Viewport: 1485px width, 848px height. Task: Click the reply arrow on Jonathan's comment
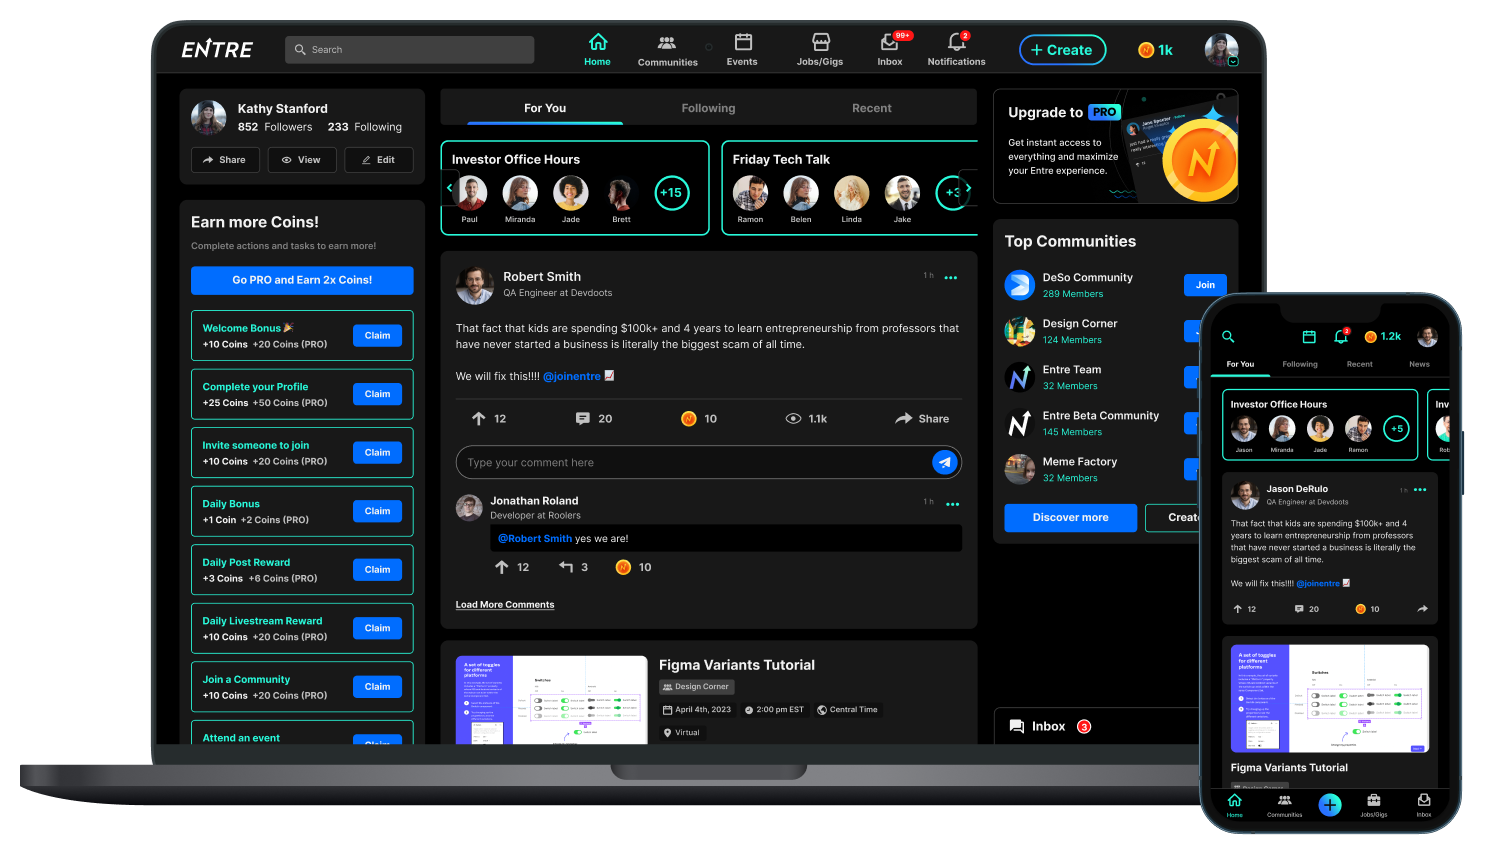pos(566,567)
